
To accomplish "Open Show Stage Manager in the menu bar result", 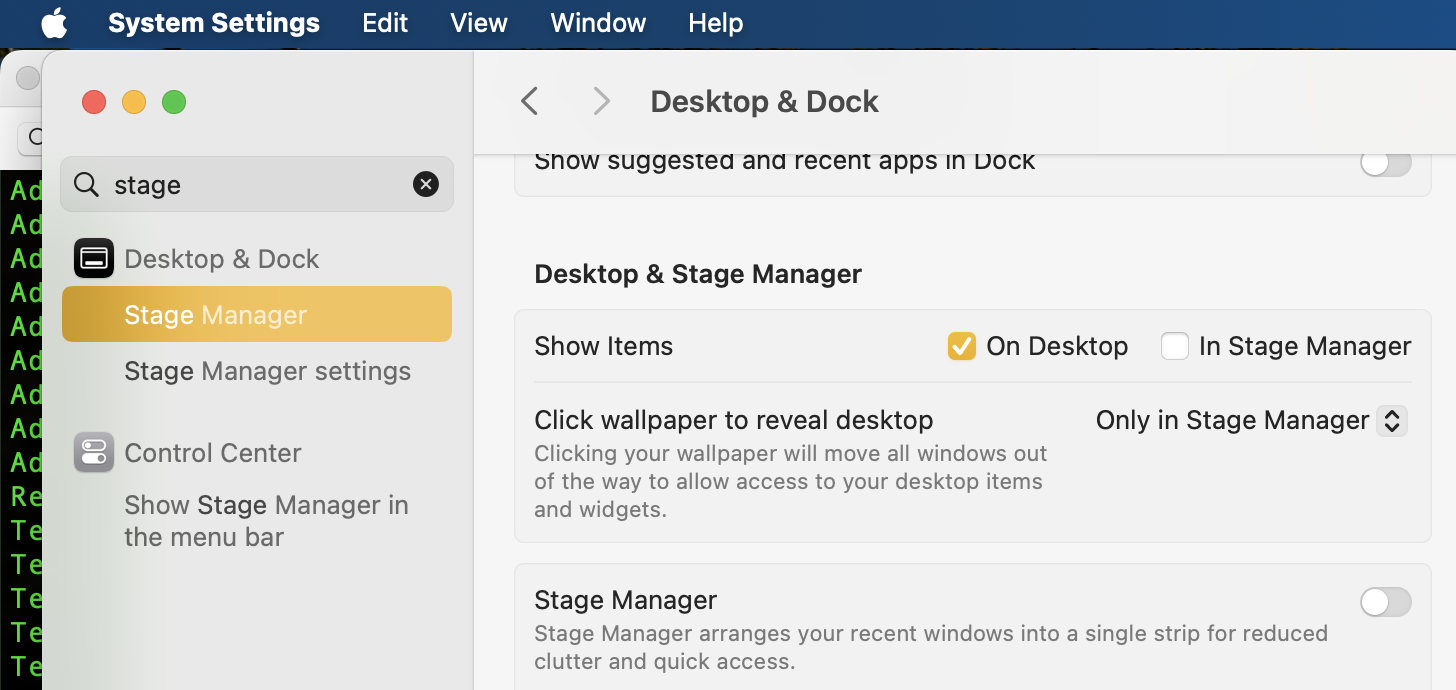I will click(x=266, y=521).
